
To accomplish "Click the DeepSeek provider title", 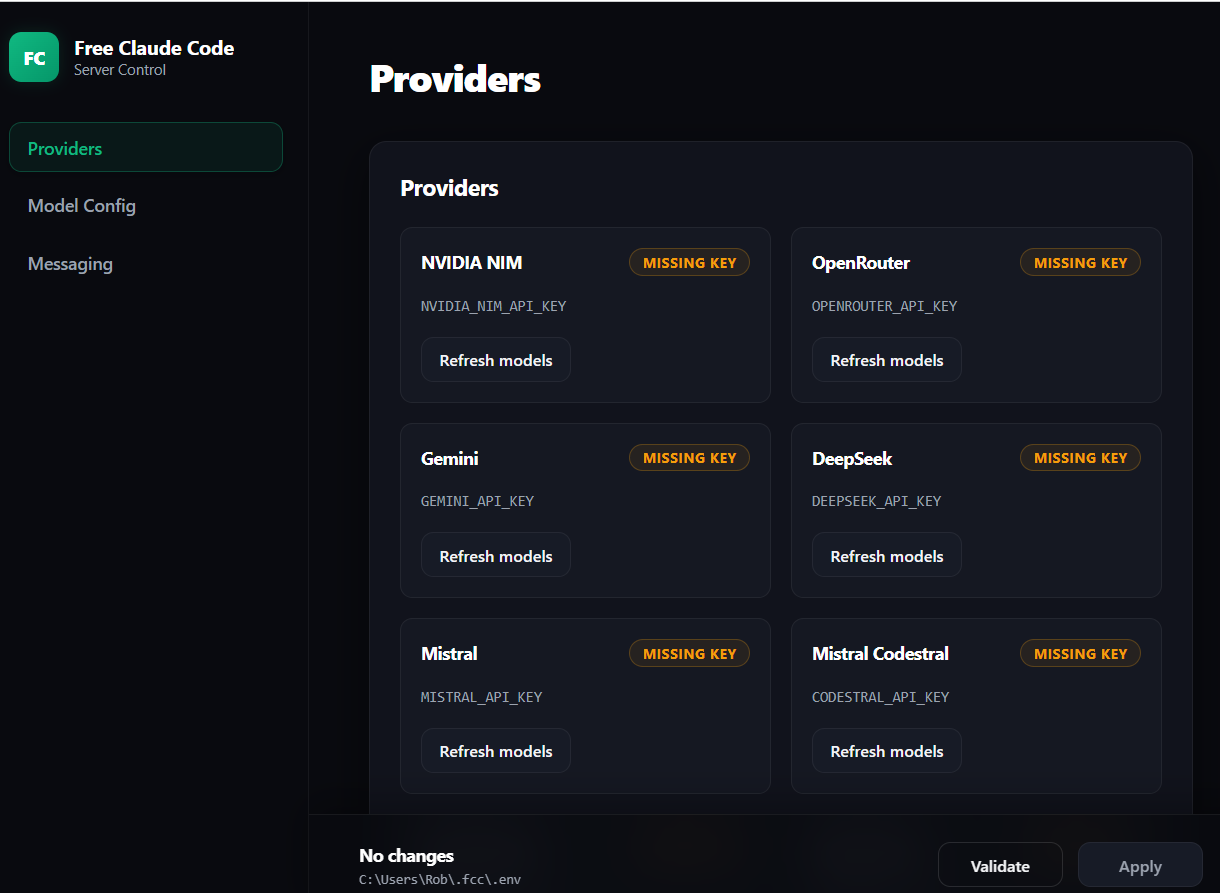I will (x=852, y=458).
